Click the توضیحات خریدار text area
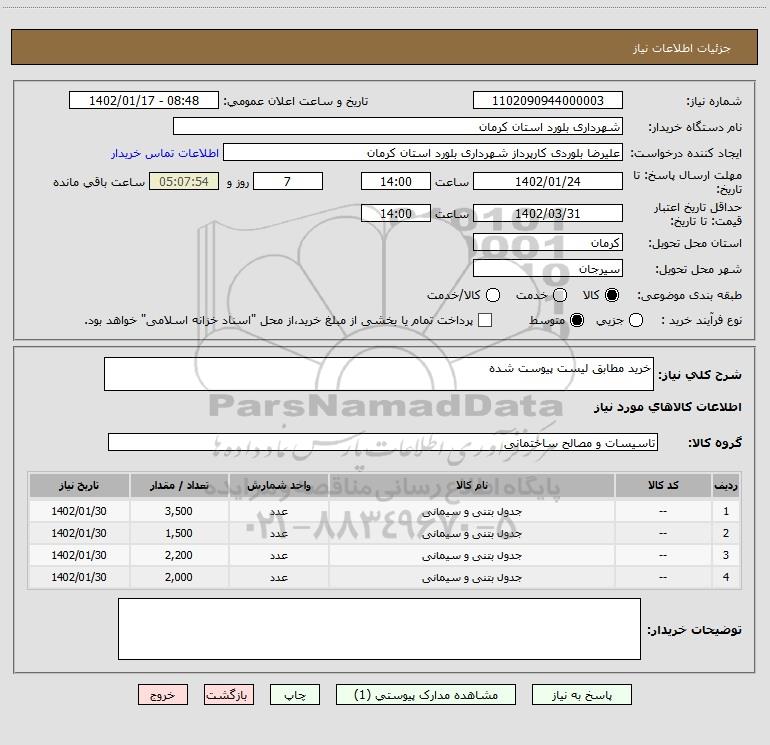Image resolution: width=770 pixels, height=745 pixels. click(379, 629)
